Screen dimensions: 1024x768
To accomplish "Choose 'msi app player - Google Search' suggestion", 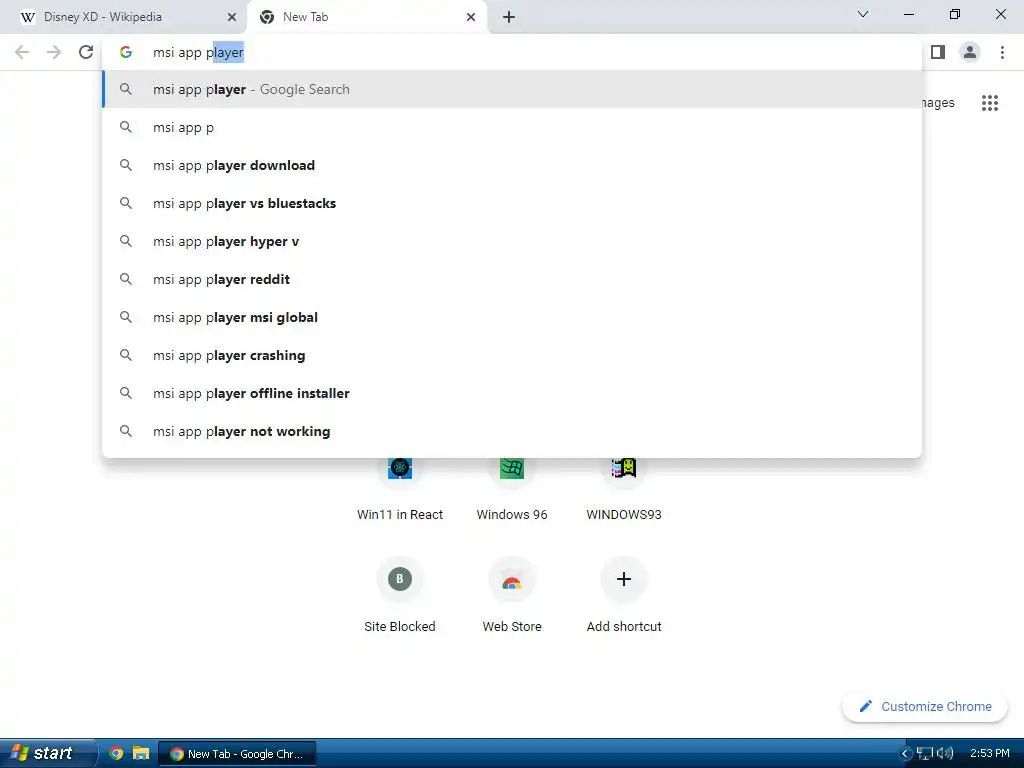I will click(513, 89).
